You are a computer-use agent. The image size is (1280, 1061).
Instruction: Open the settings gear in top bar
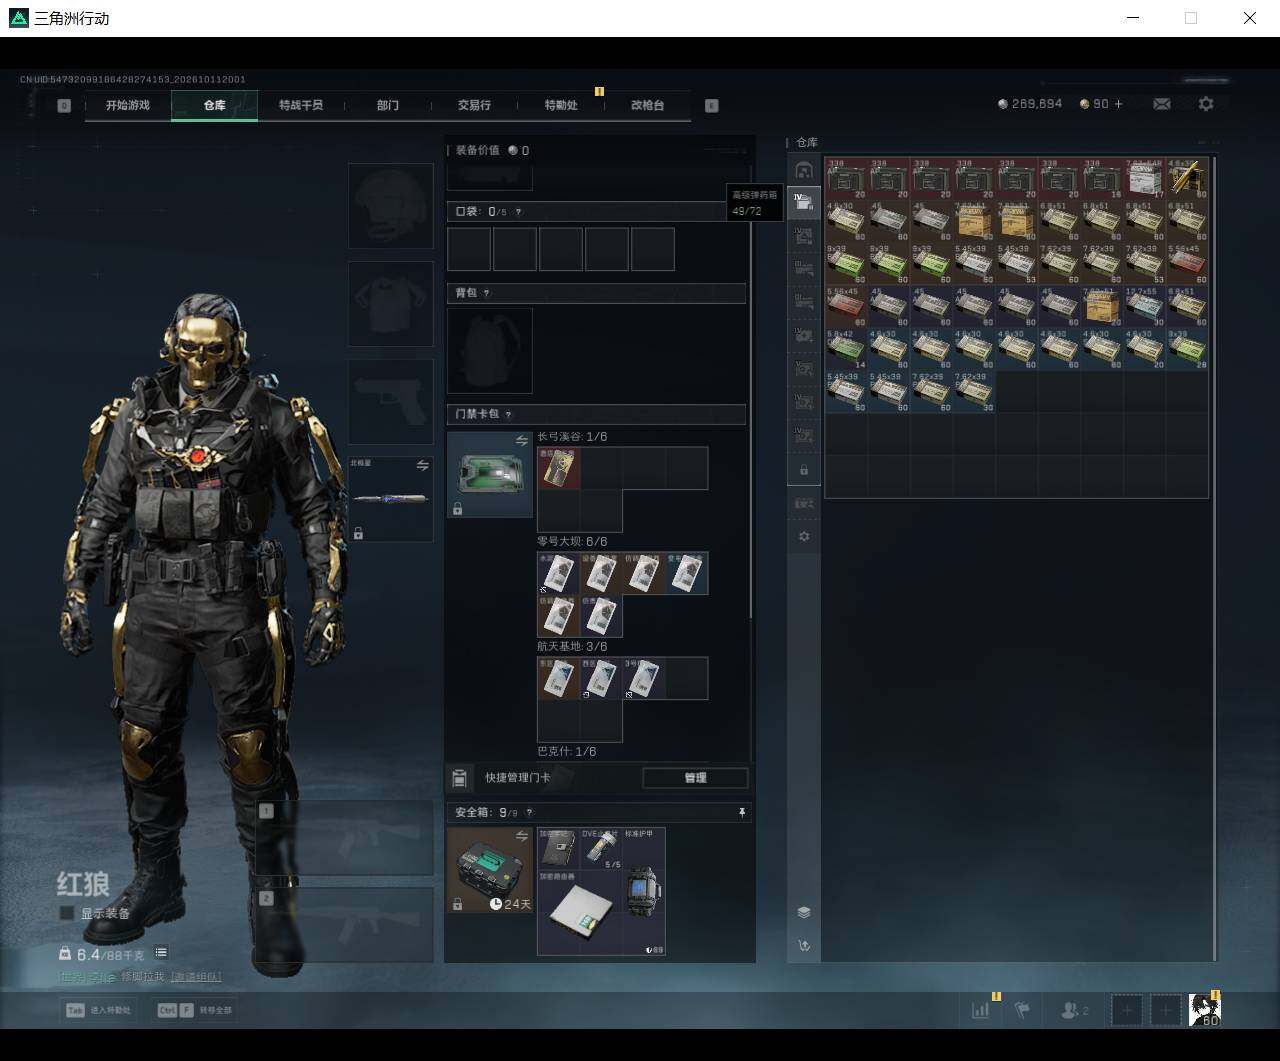(1206, 104)
